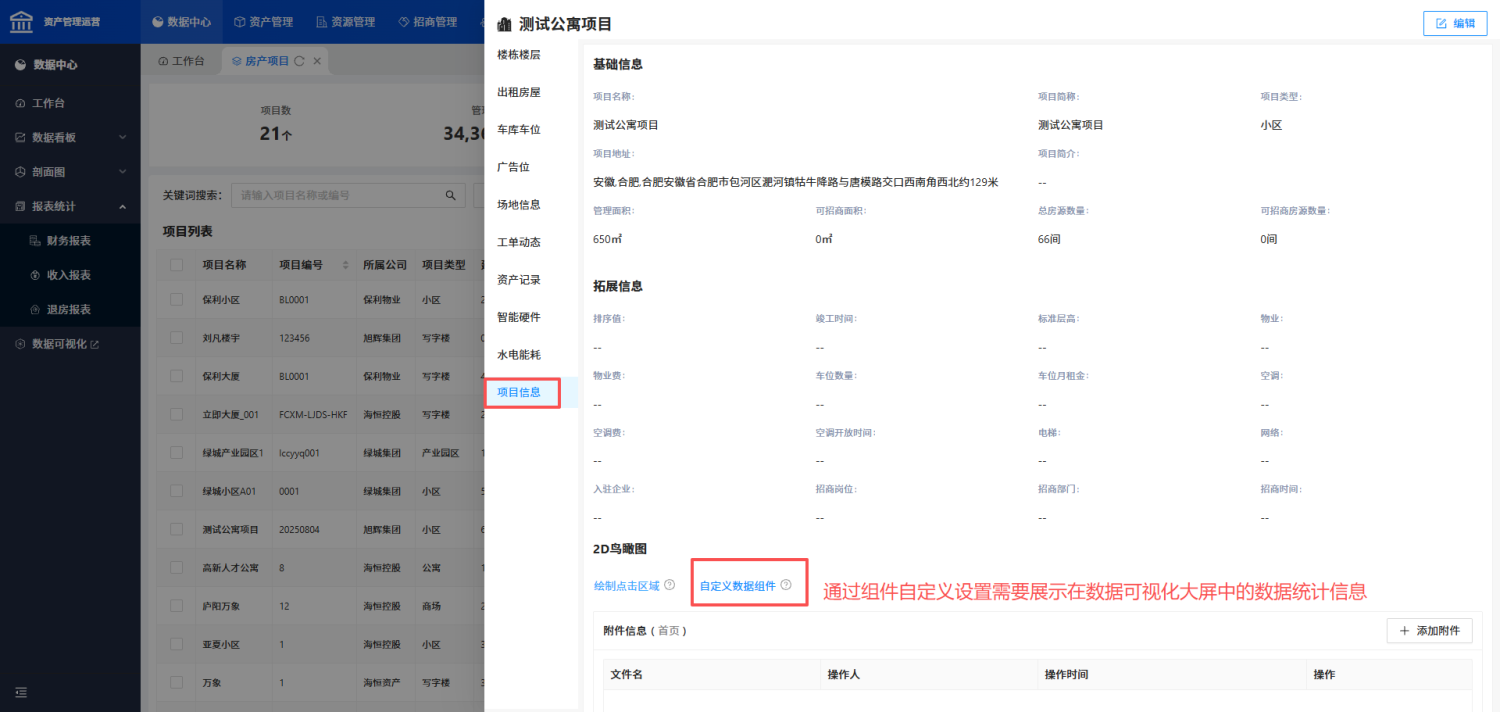This screenshot has width=1500, height=712.
Task: Click the building icon beside 测试公寓项目 title
Action: pyautogui.click(x=504, y=24)
